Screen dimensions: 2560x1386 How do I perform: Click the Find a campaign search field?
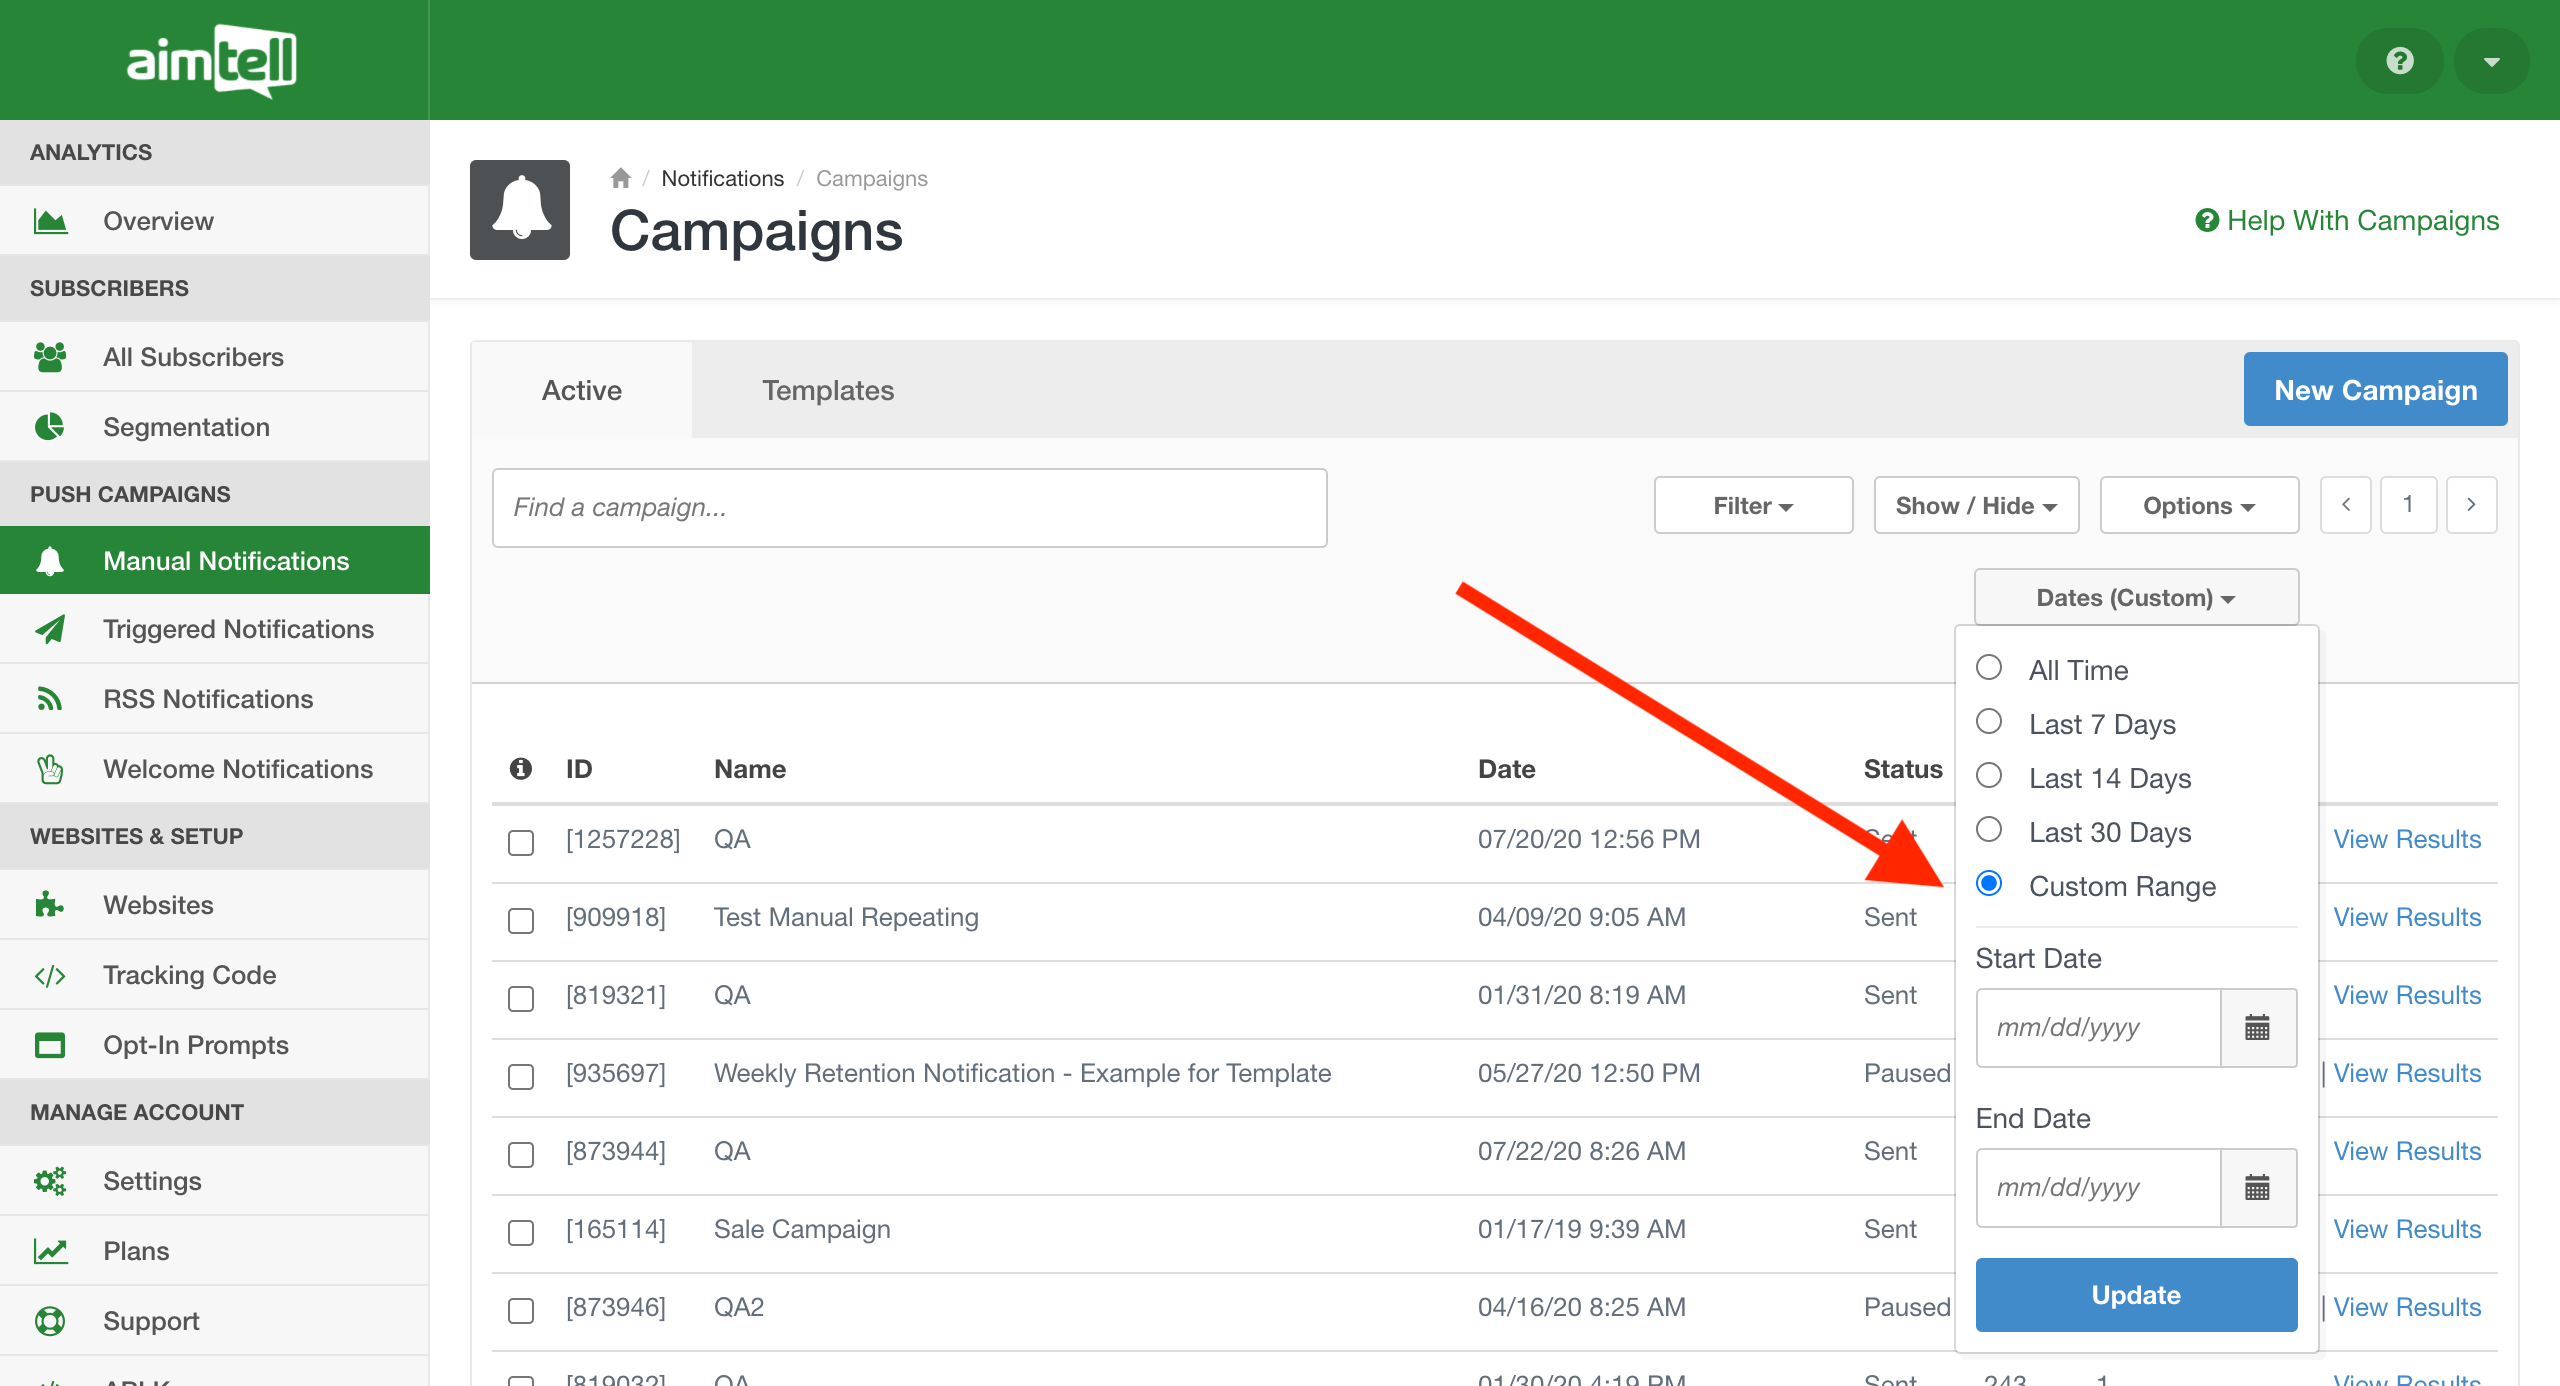pyautogui.click(x=908, y=507)
